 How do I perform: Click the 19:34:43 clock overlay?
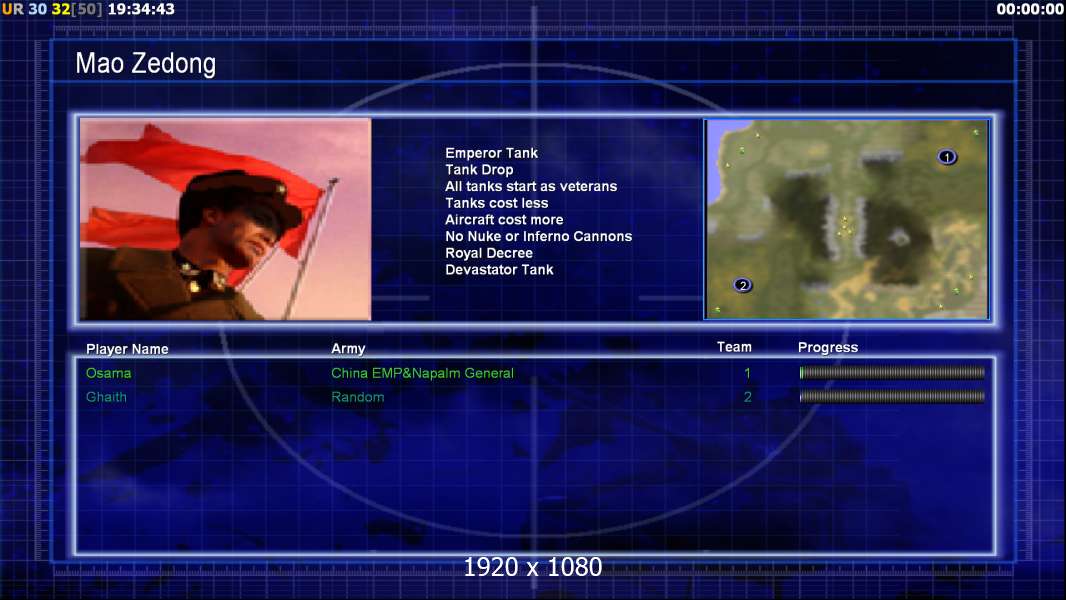pyautogui.click(x=141, y=10)
